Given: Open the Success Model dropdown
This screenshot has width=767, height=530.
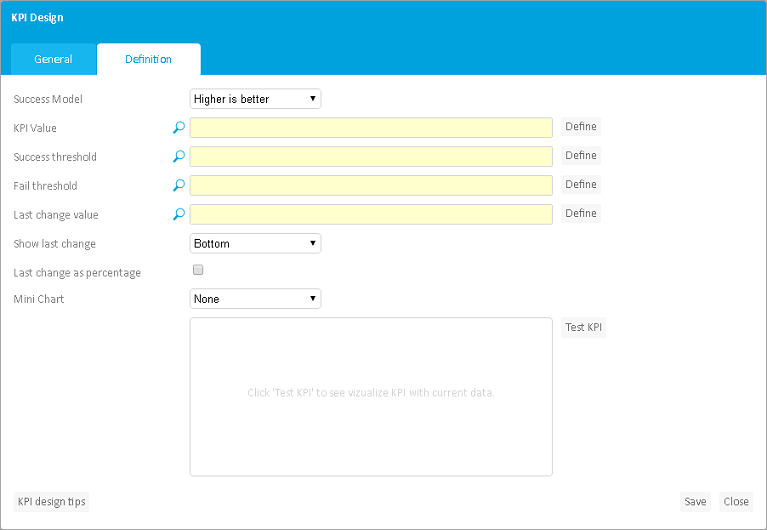Looking at the screenshot, I should (x=255, y=99).
